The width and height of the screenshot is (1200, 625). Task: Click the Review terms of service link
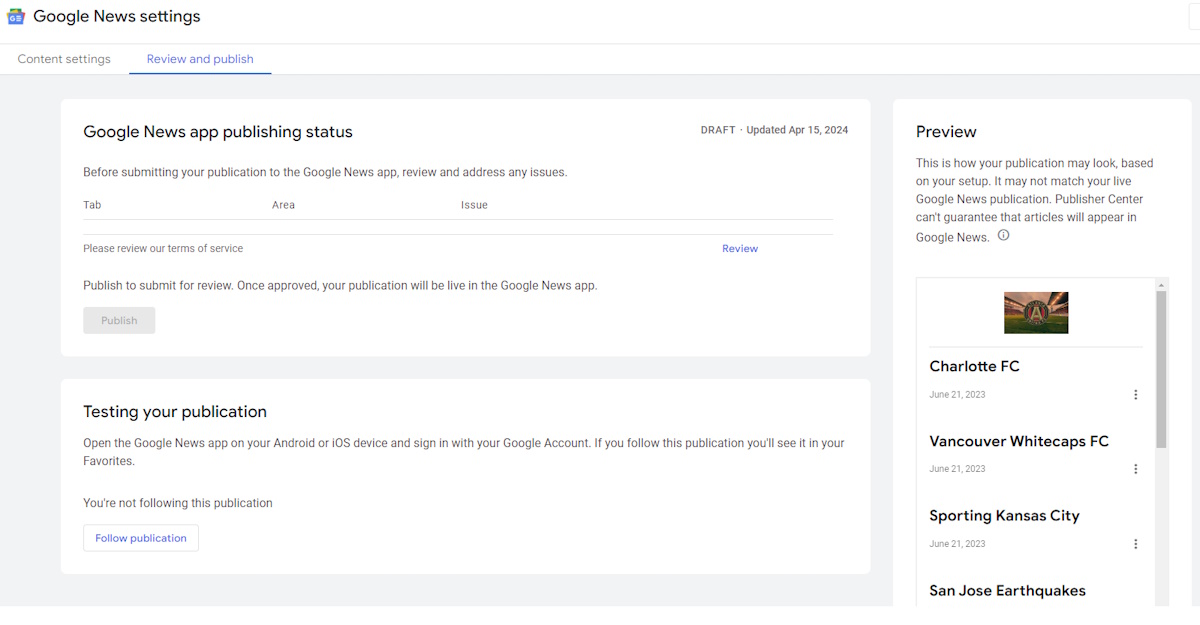point(739,249)
